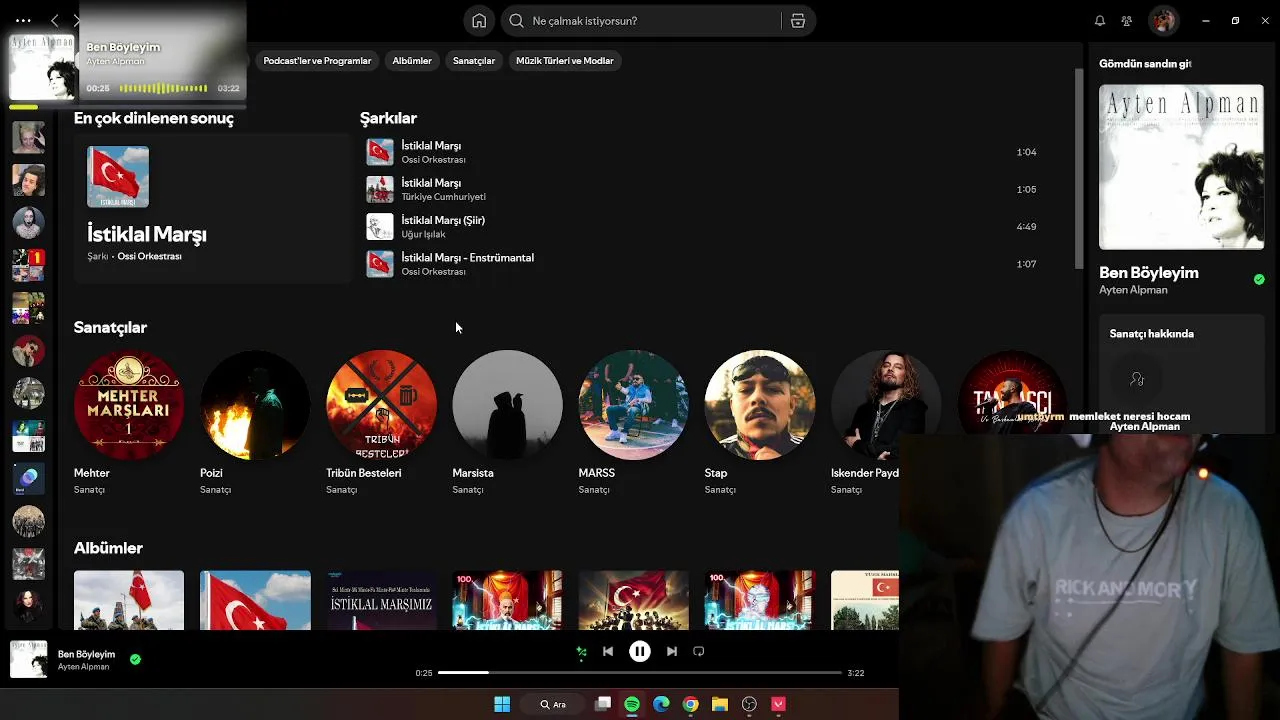
Task: Play İstiklal Marşı (Şiir) by Uğur Işılak
Action: tap(705, 227)
